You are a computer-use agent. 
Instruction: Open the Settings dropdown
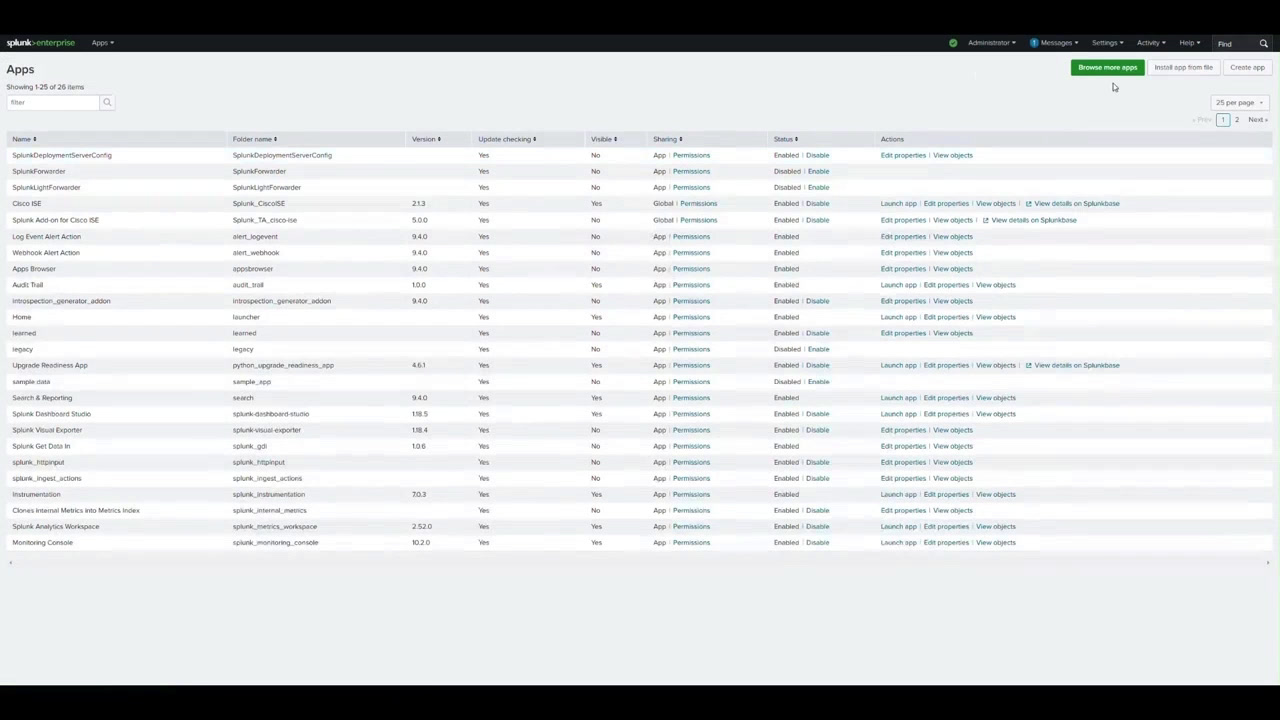(x=1107, y=43)
